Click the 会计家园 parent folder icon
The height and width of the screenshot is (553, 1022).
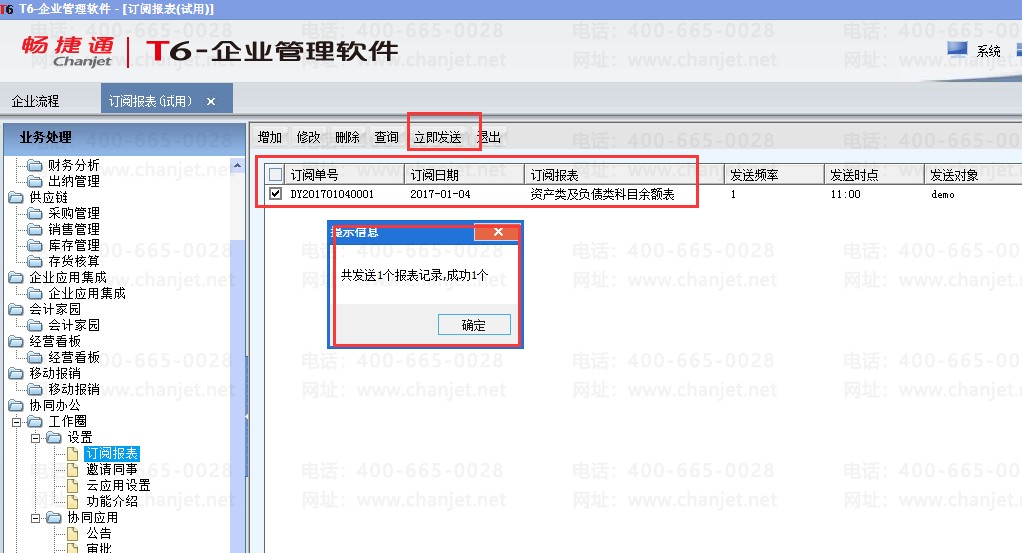click(x=16, y=309)
